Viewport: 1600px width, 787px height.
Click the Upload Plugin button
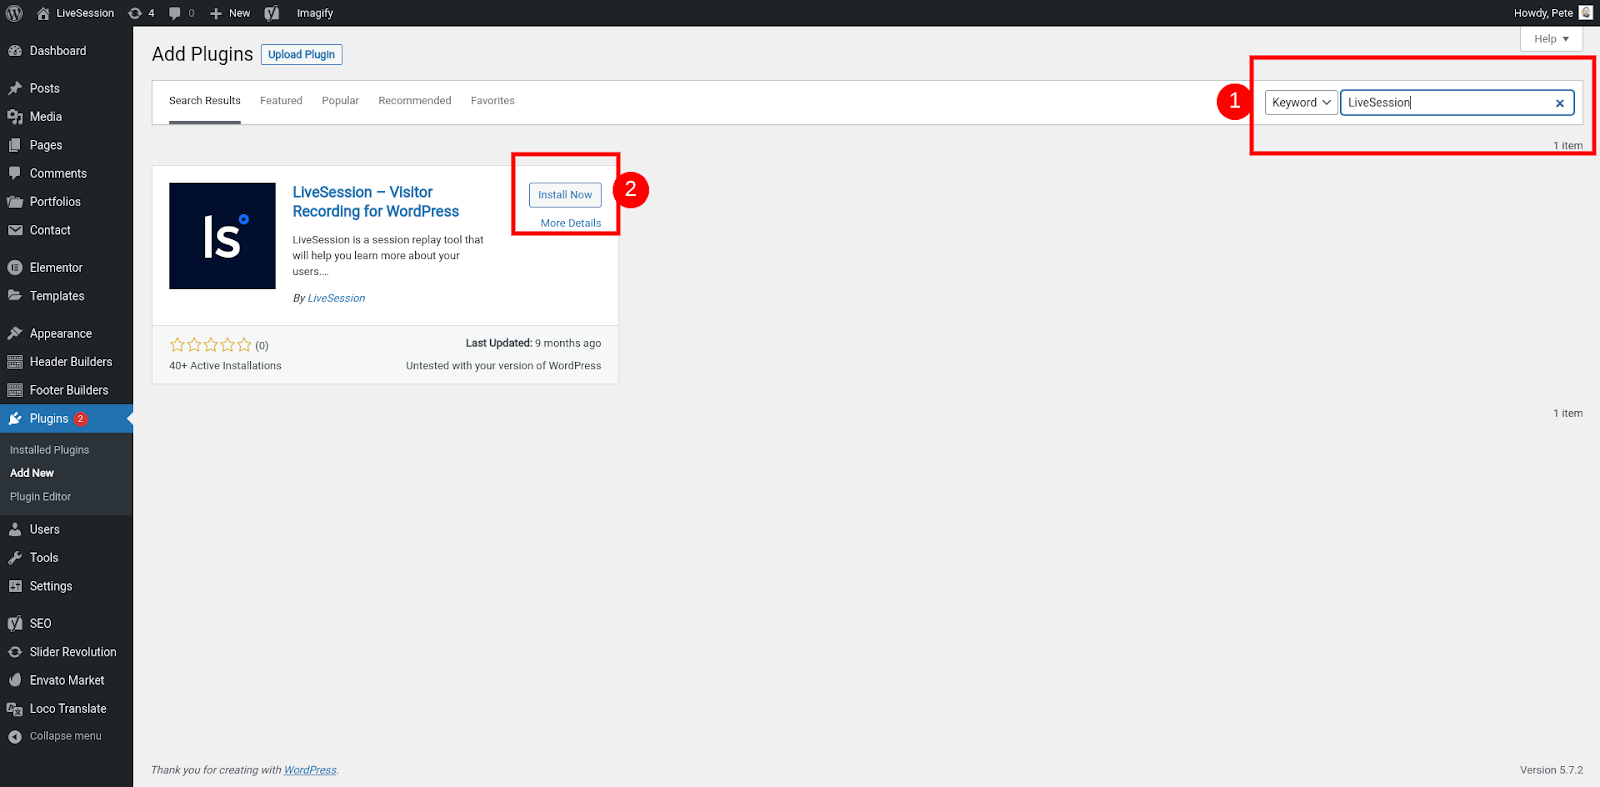pyautogui.click(x=302, y=55)
